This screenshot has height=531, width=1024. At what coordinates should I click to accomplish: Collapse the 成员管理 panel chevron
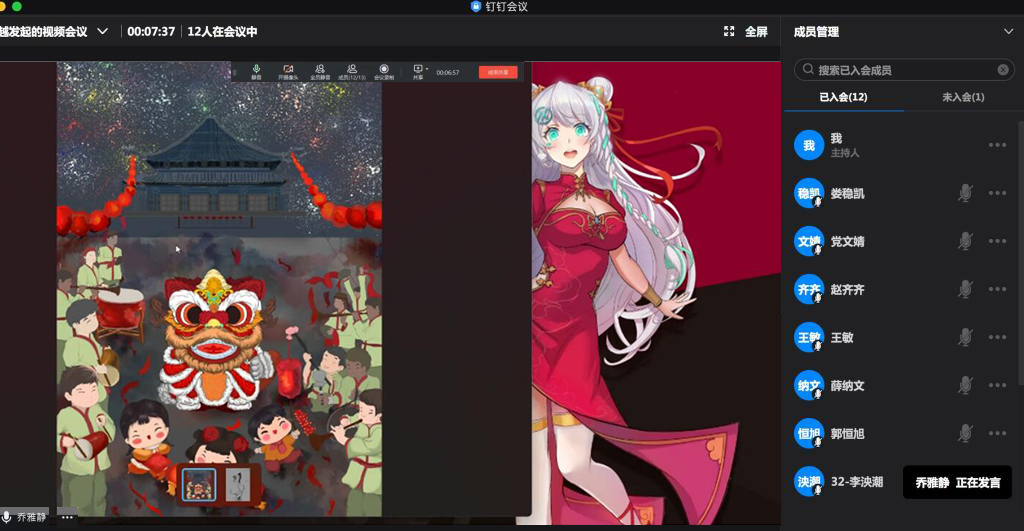1008,32
